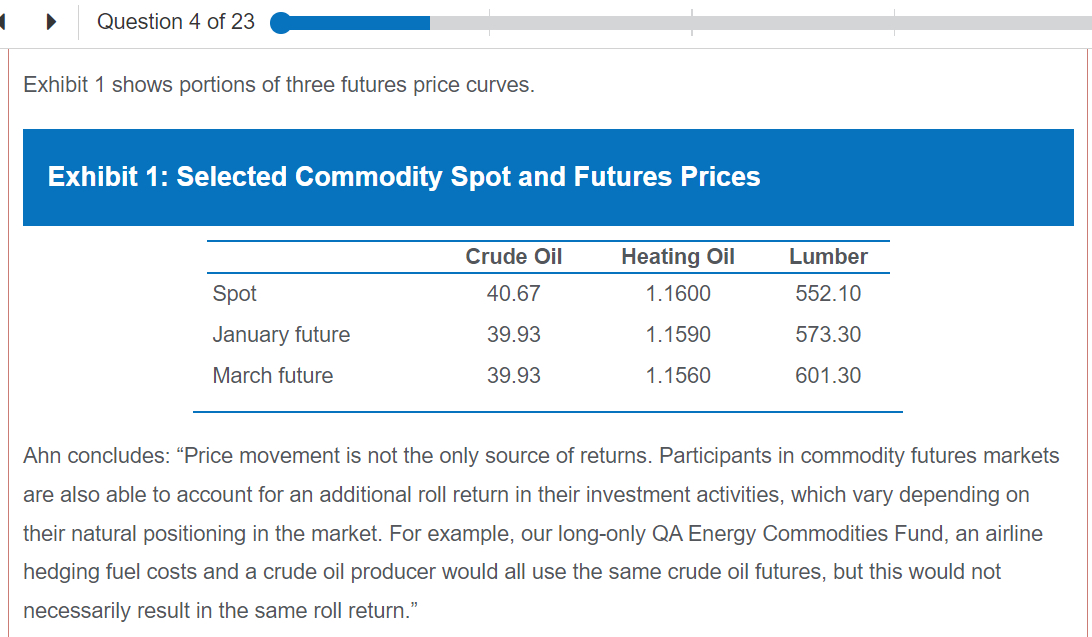Click the heating oil spot price 1.1600
Image resolution: width=1092 pixels, height=637 pixels.
678,294
